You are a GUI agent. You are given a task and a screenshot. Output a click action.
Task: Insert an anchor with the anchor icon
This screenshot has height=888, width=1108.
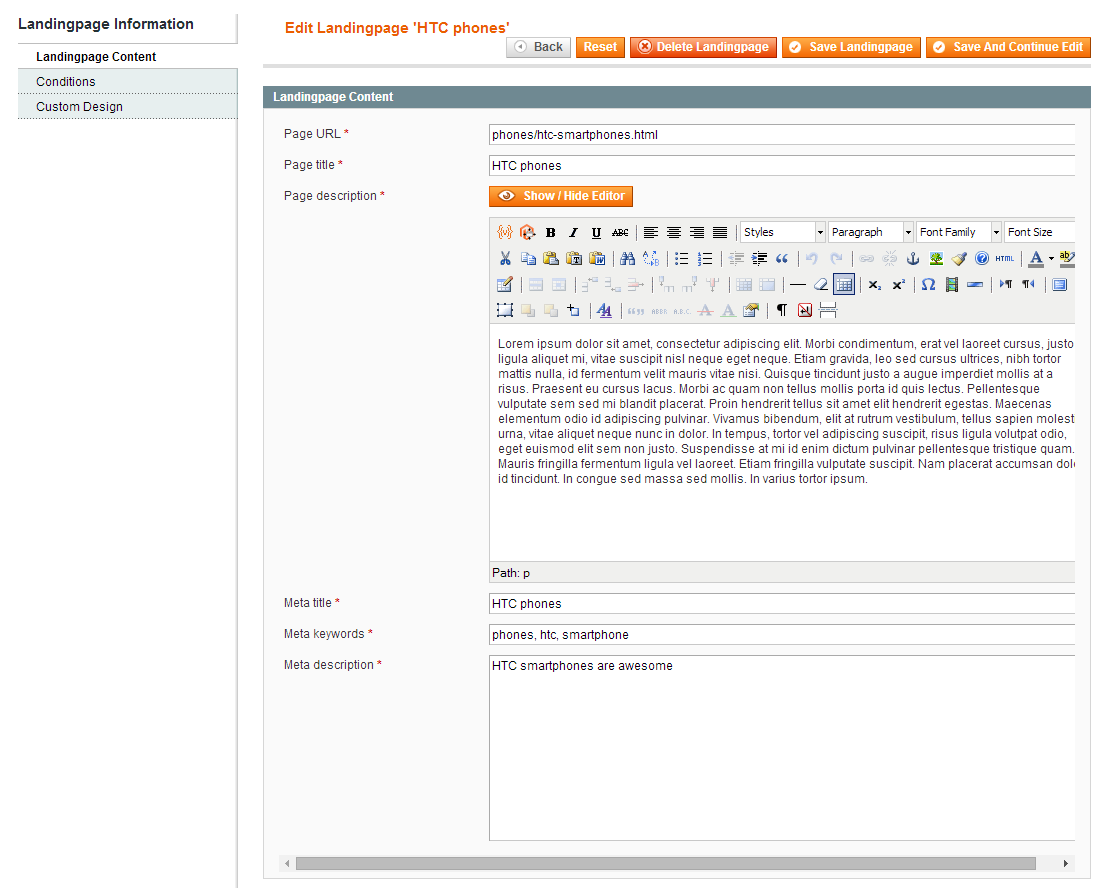pyautogui.click(x=913, y=259)
